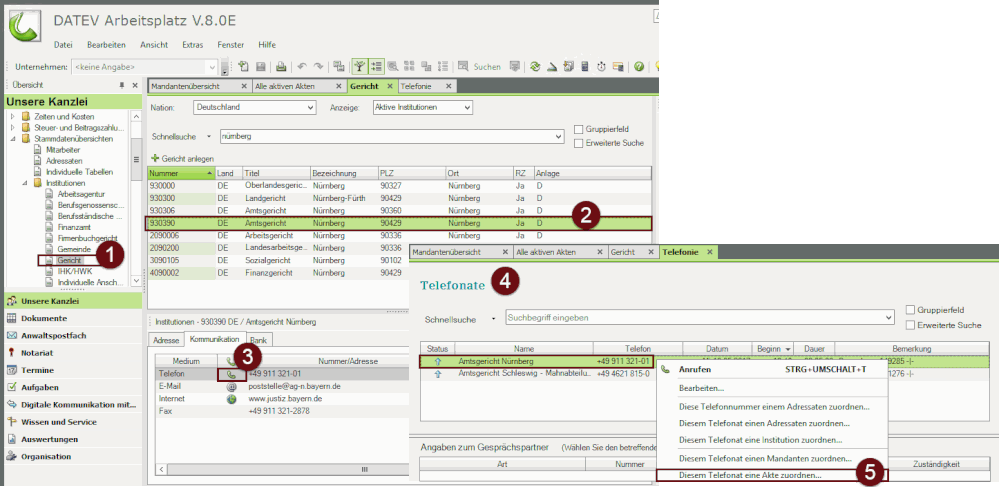Viewport: 999px width, 487px height.
Task: Click the Notariat icon in the sidebar
Action: (x=11, y=353)
